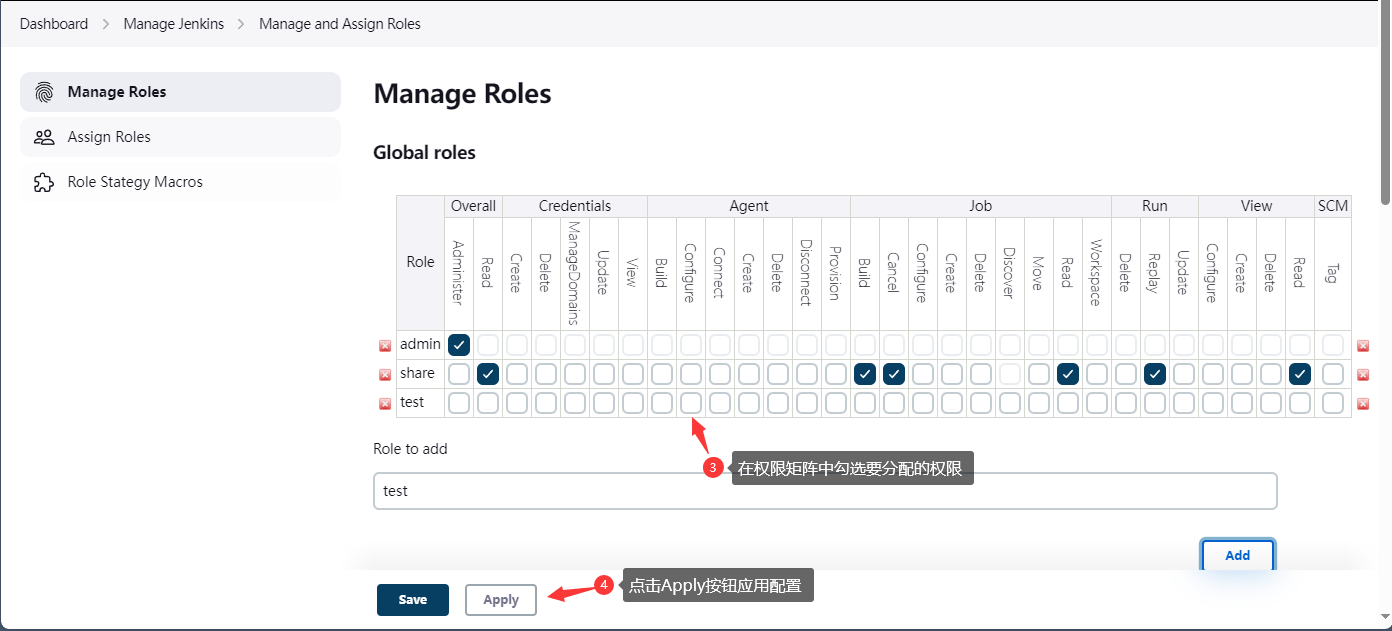
Task: Click right-side red X on admin row
Action: 1363,346
